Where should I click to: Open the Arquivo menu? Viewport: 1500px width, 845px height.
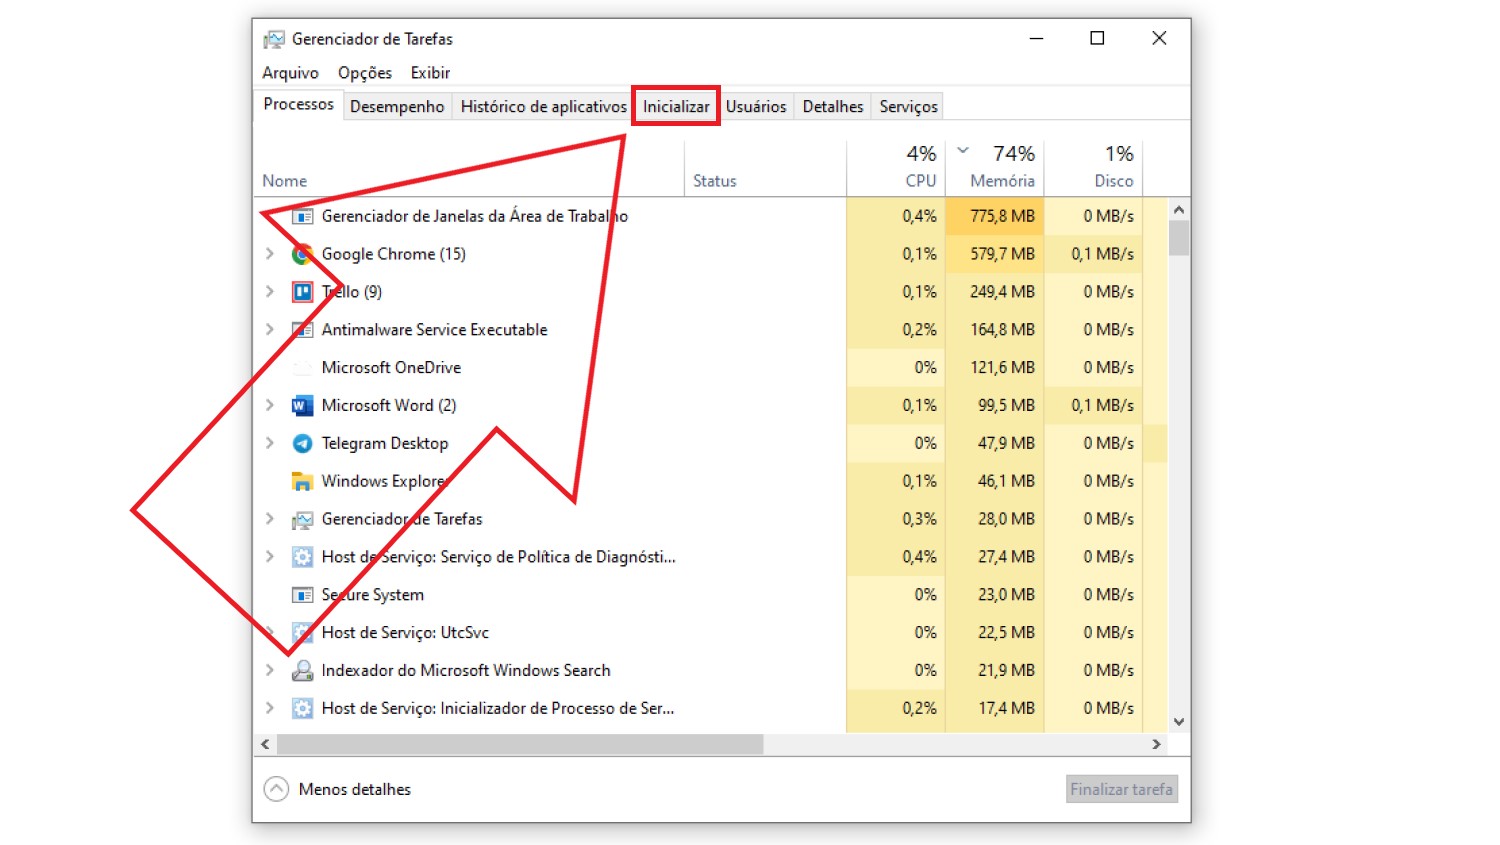(290, 73)
